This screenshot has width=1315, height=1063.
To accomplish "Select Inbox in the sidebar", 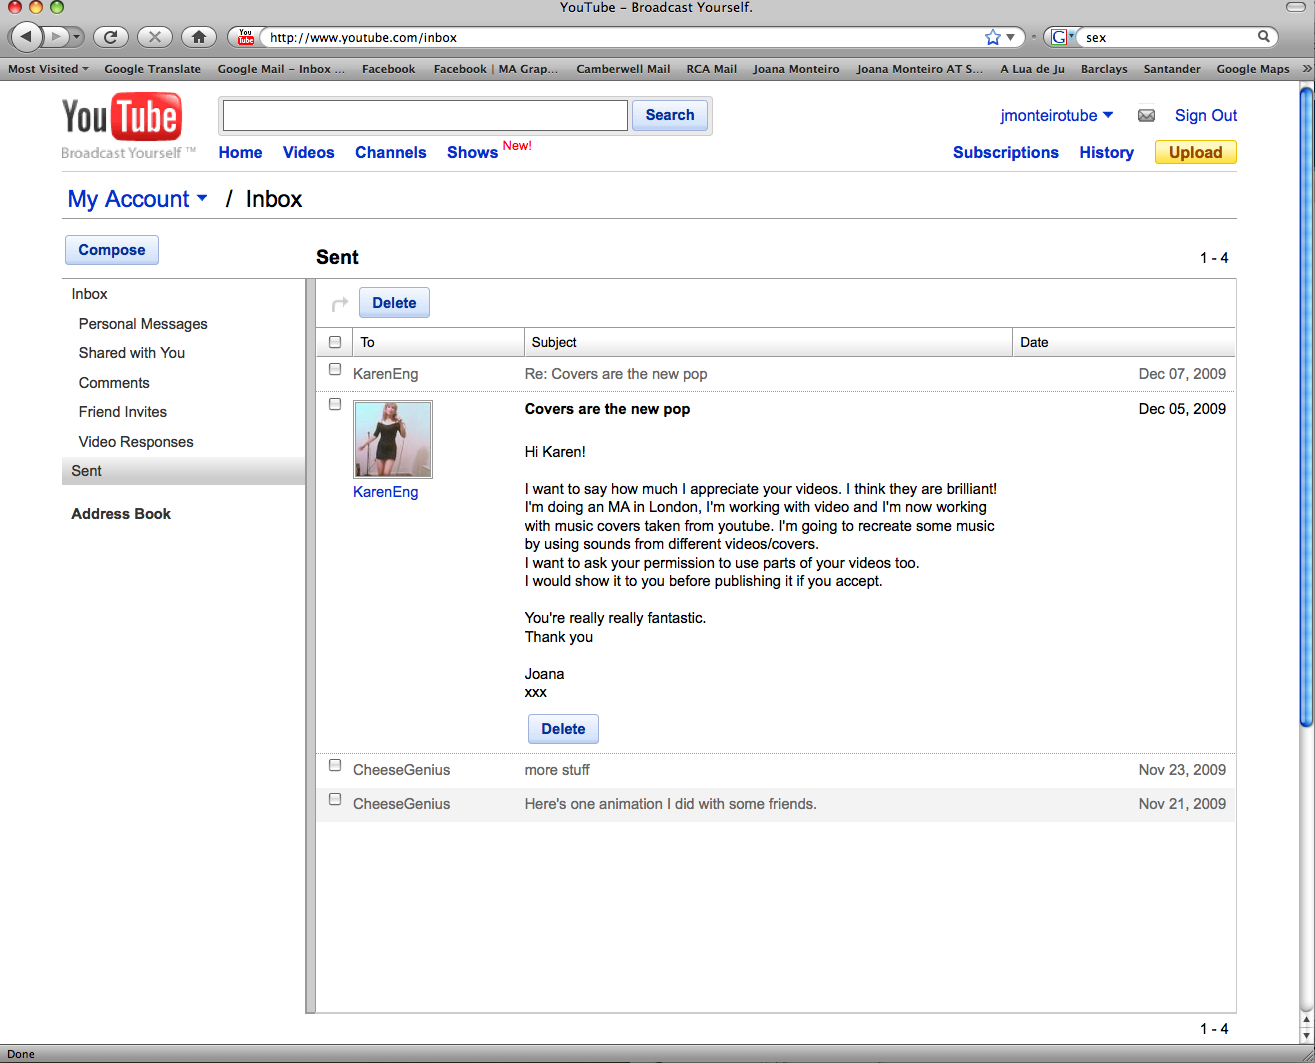I will tap(89, 294).
